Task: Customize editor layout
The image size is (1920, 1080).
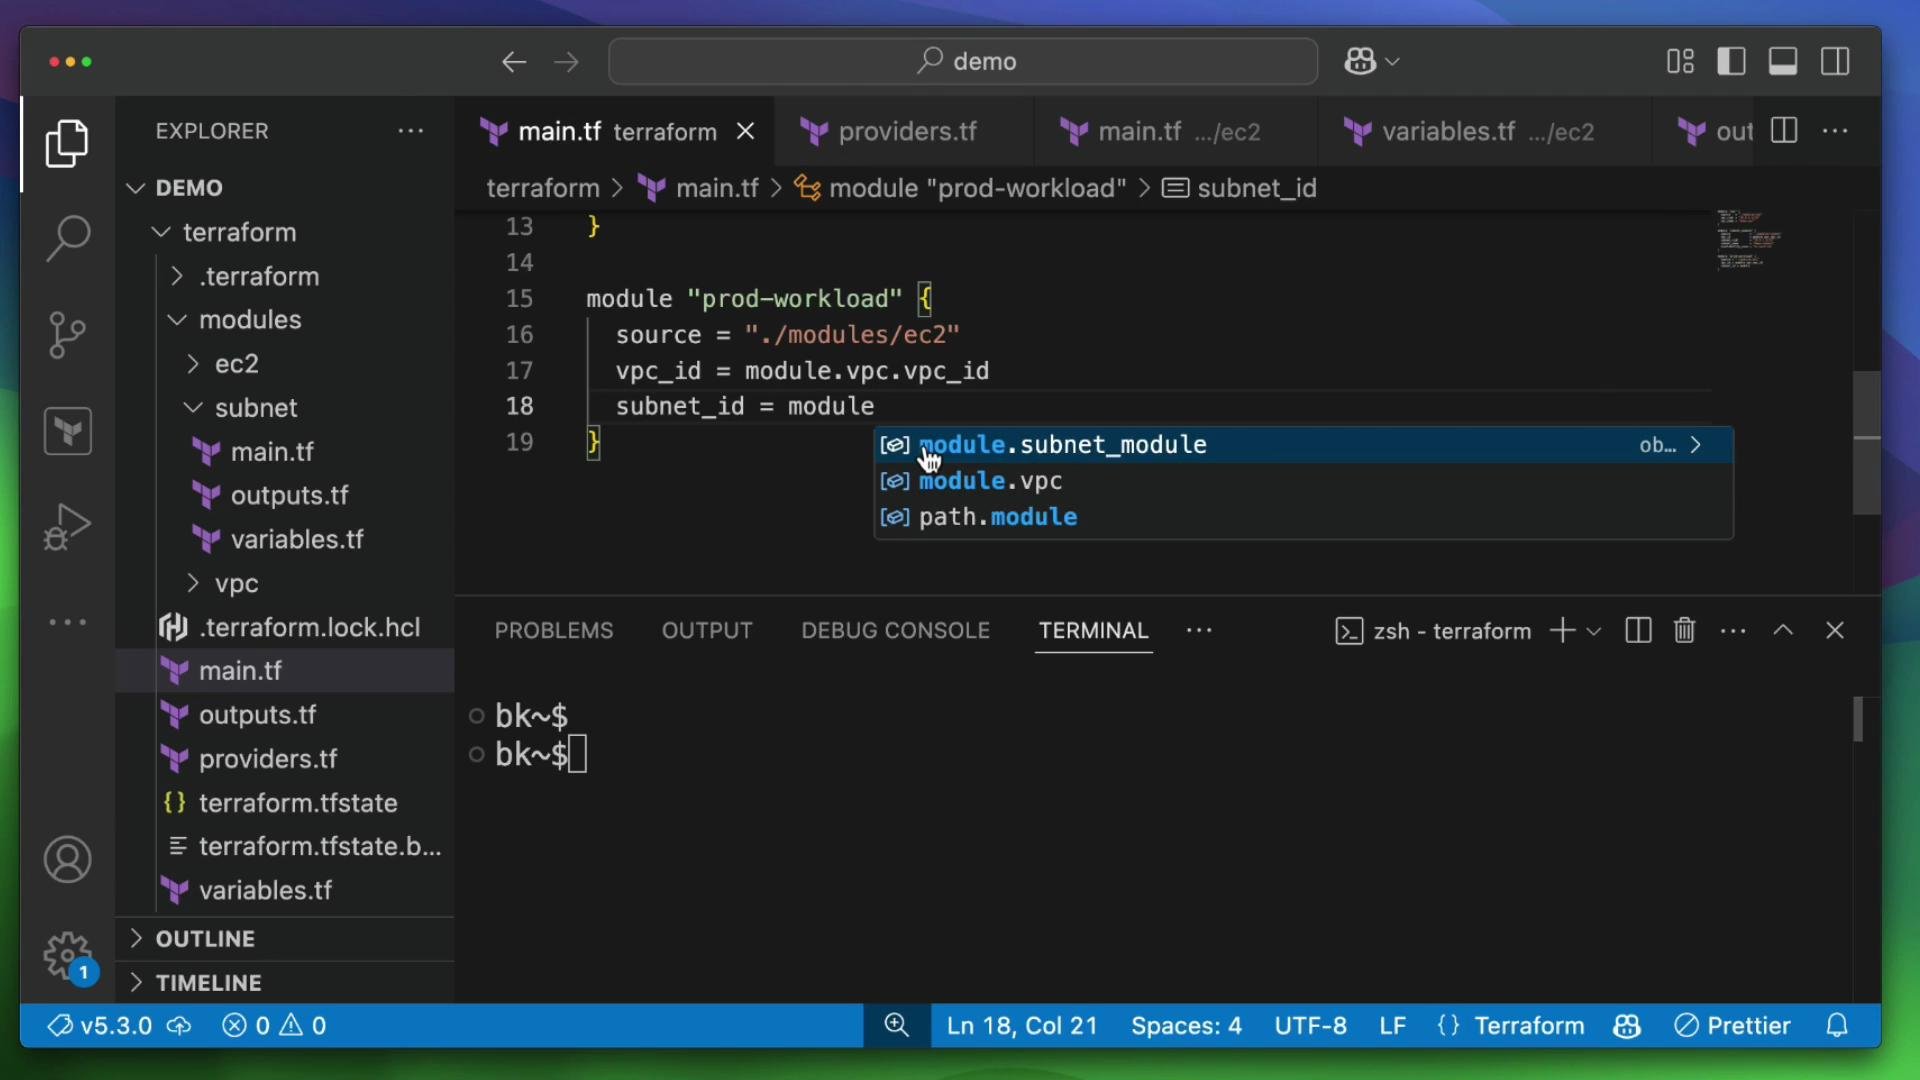Action: click(1680, 62)
